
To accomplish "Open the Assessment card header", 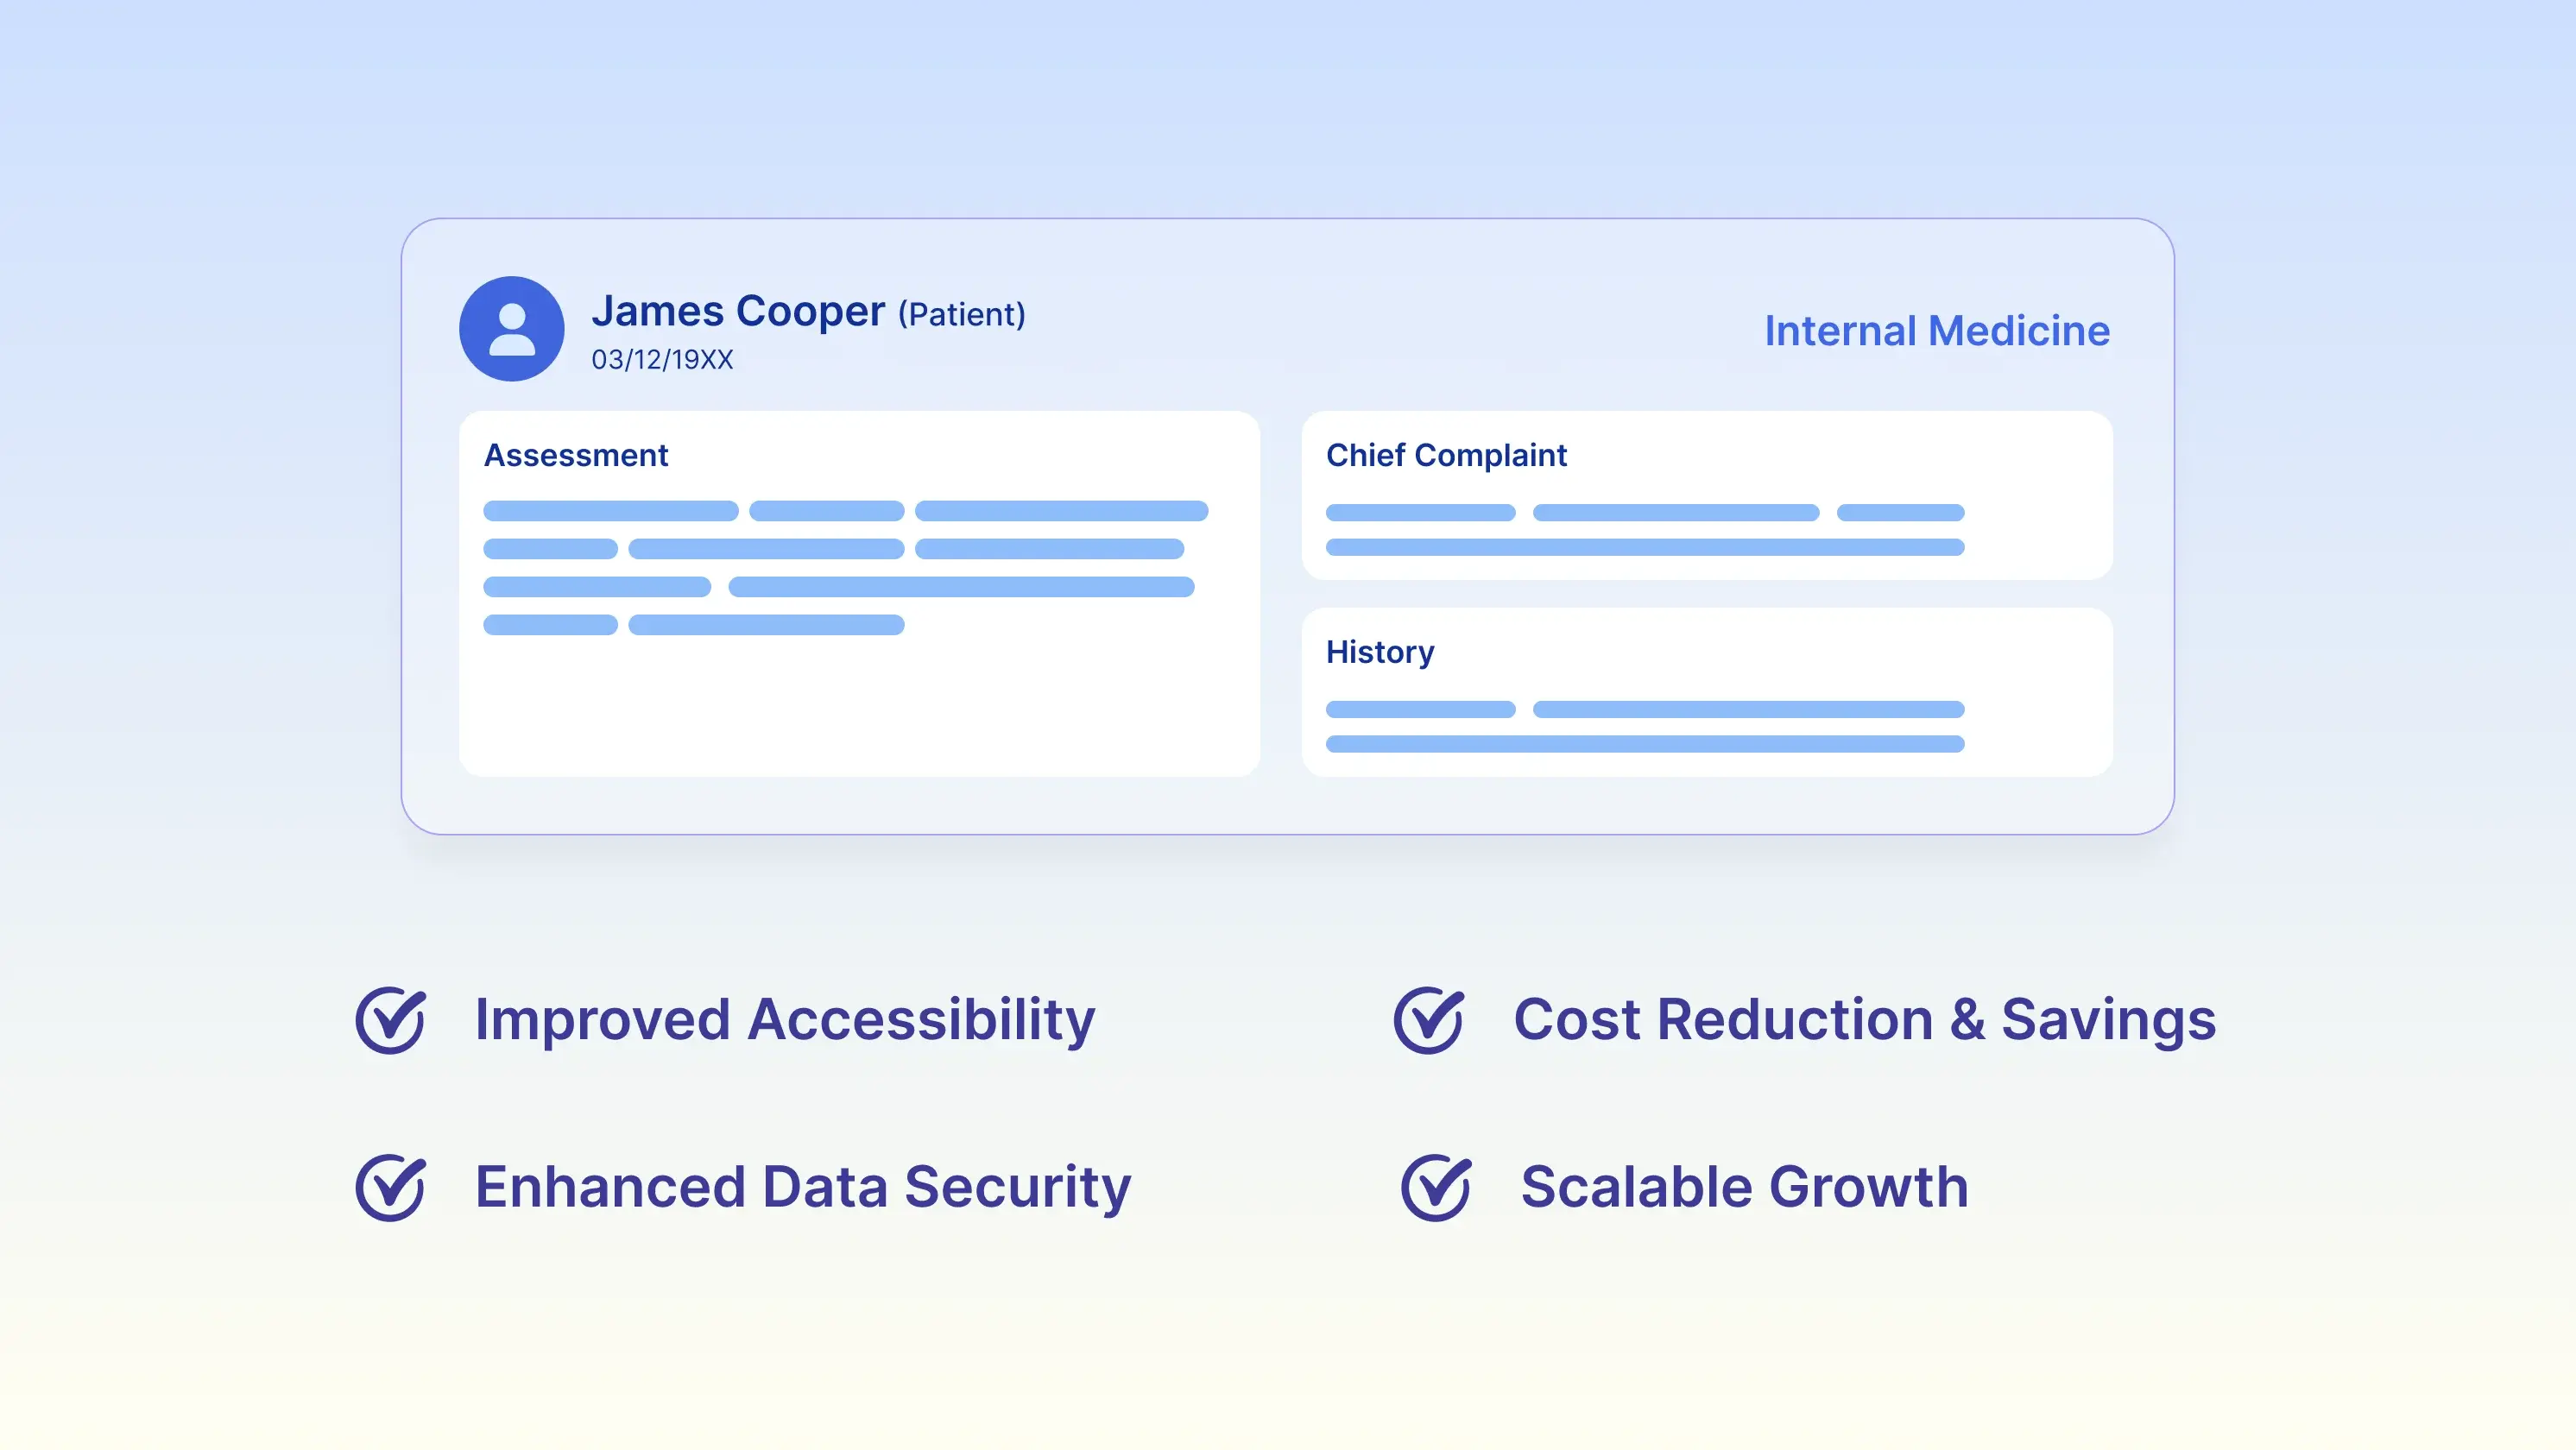I will (x=576, y=455).
